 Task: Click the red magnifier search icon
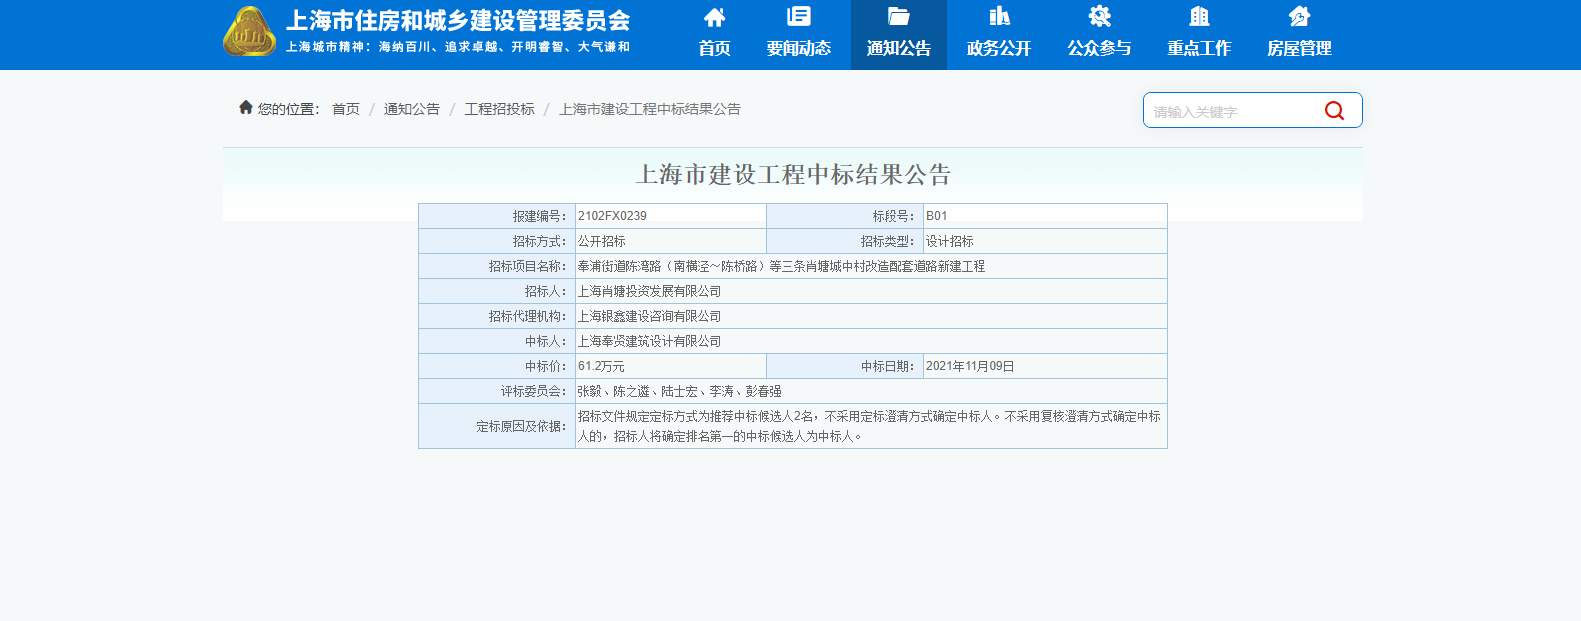click(x=1334, y=111)
